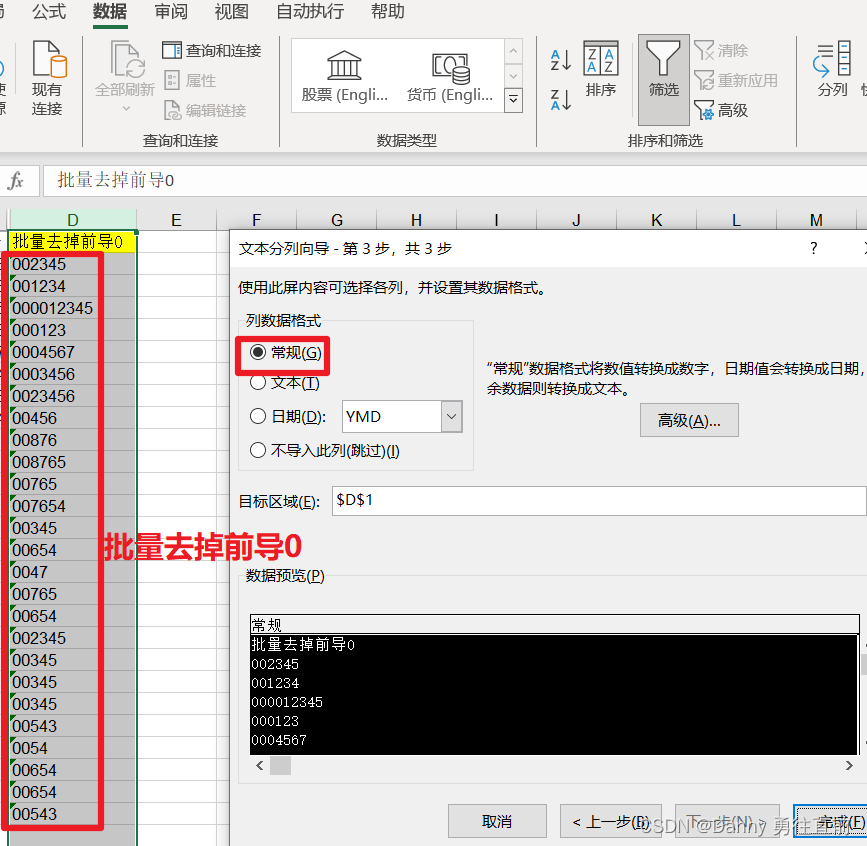This screenshot has height=846, width=867.
Task: Sort descending with the Z-A icon
Action: [561, 100]
